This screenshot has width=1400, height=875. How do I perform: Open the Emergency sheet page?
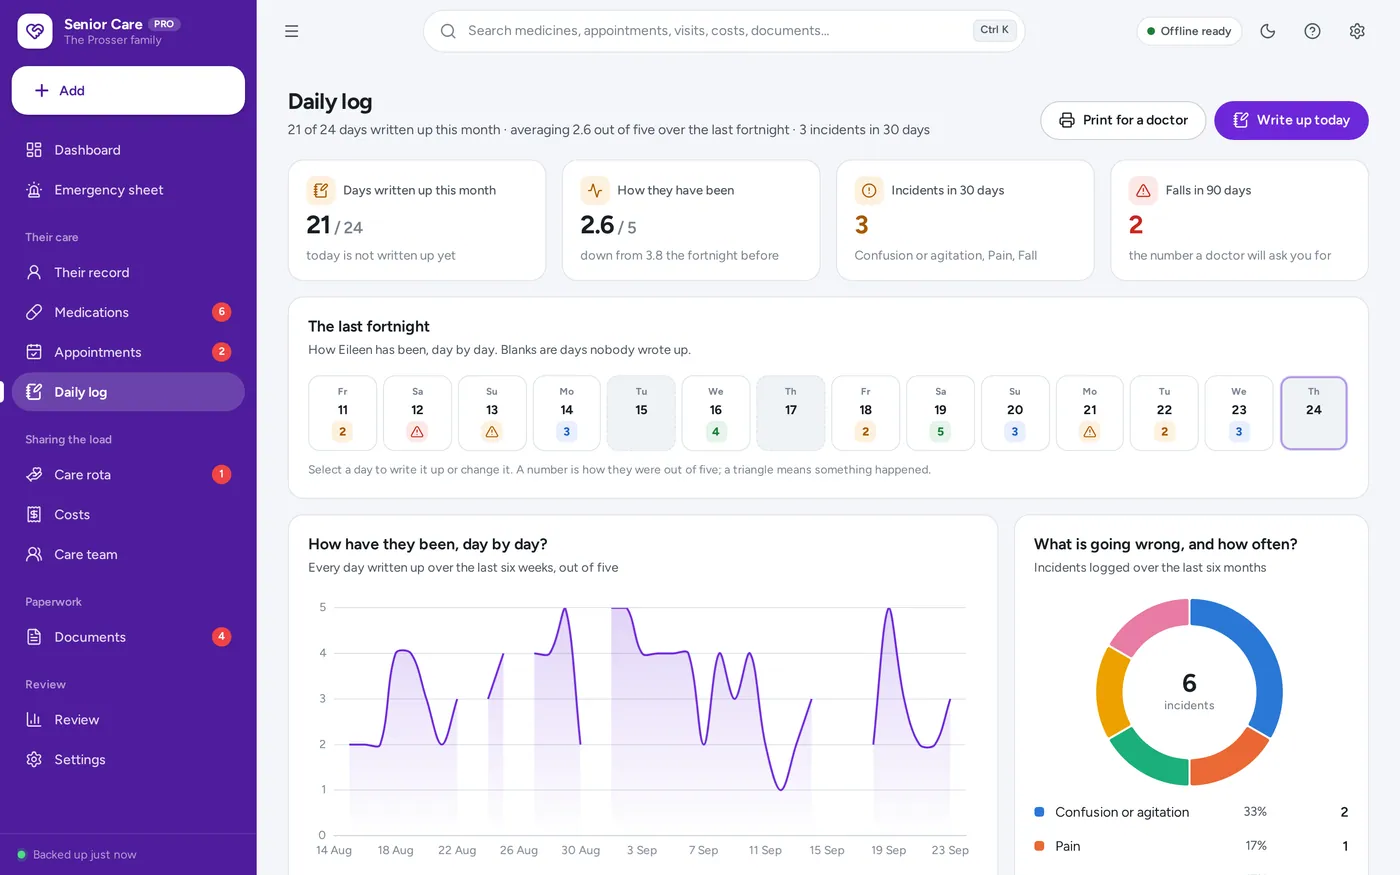pos(128,190)
